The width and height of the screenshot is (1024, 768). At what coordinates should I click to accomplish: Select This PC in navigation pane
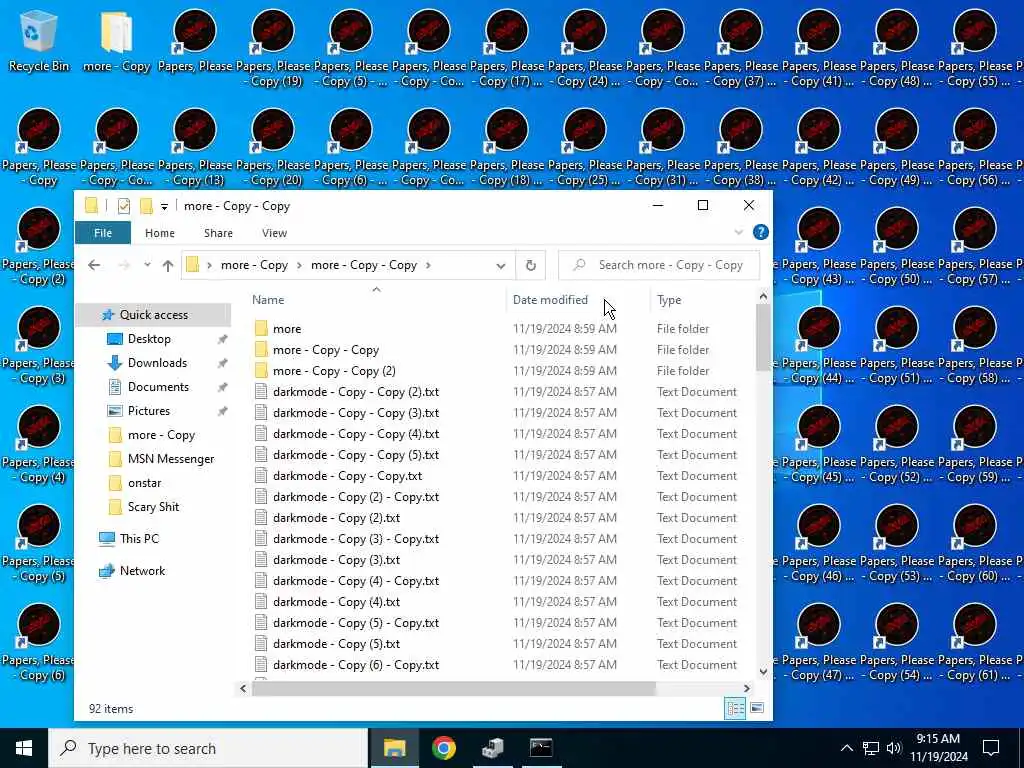[138, 539]
